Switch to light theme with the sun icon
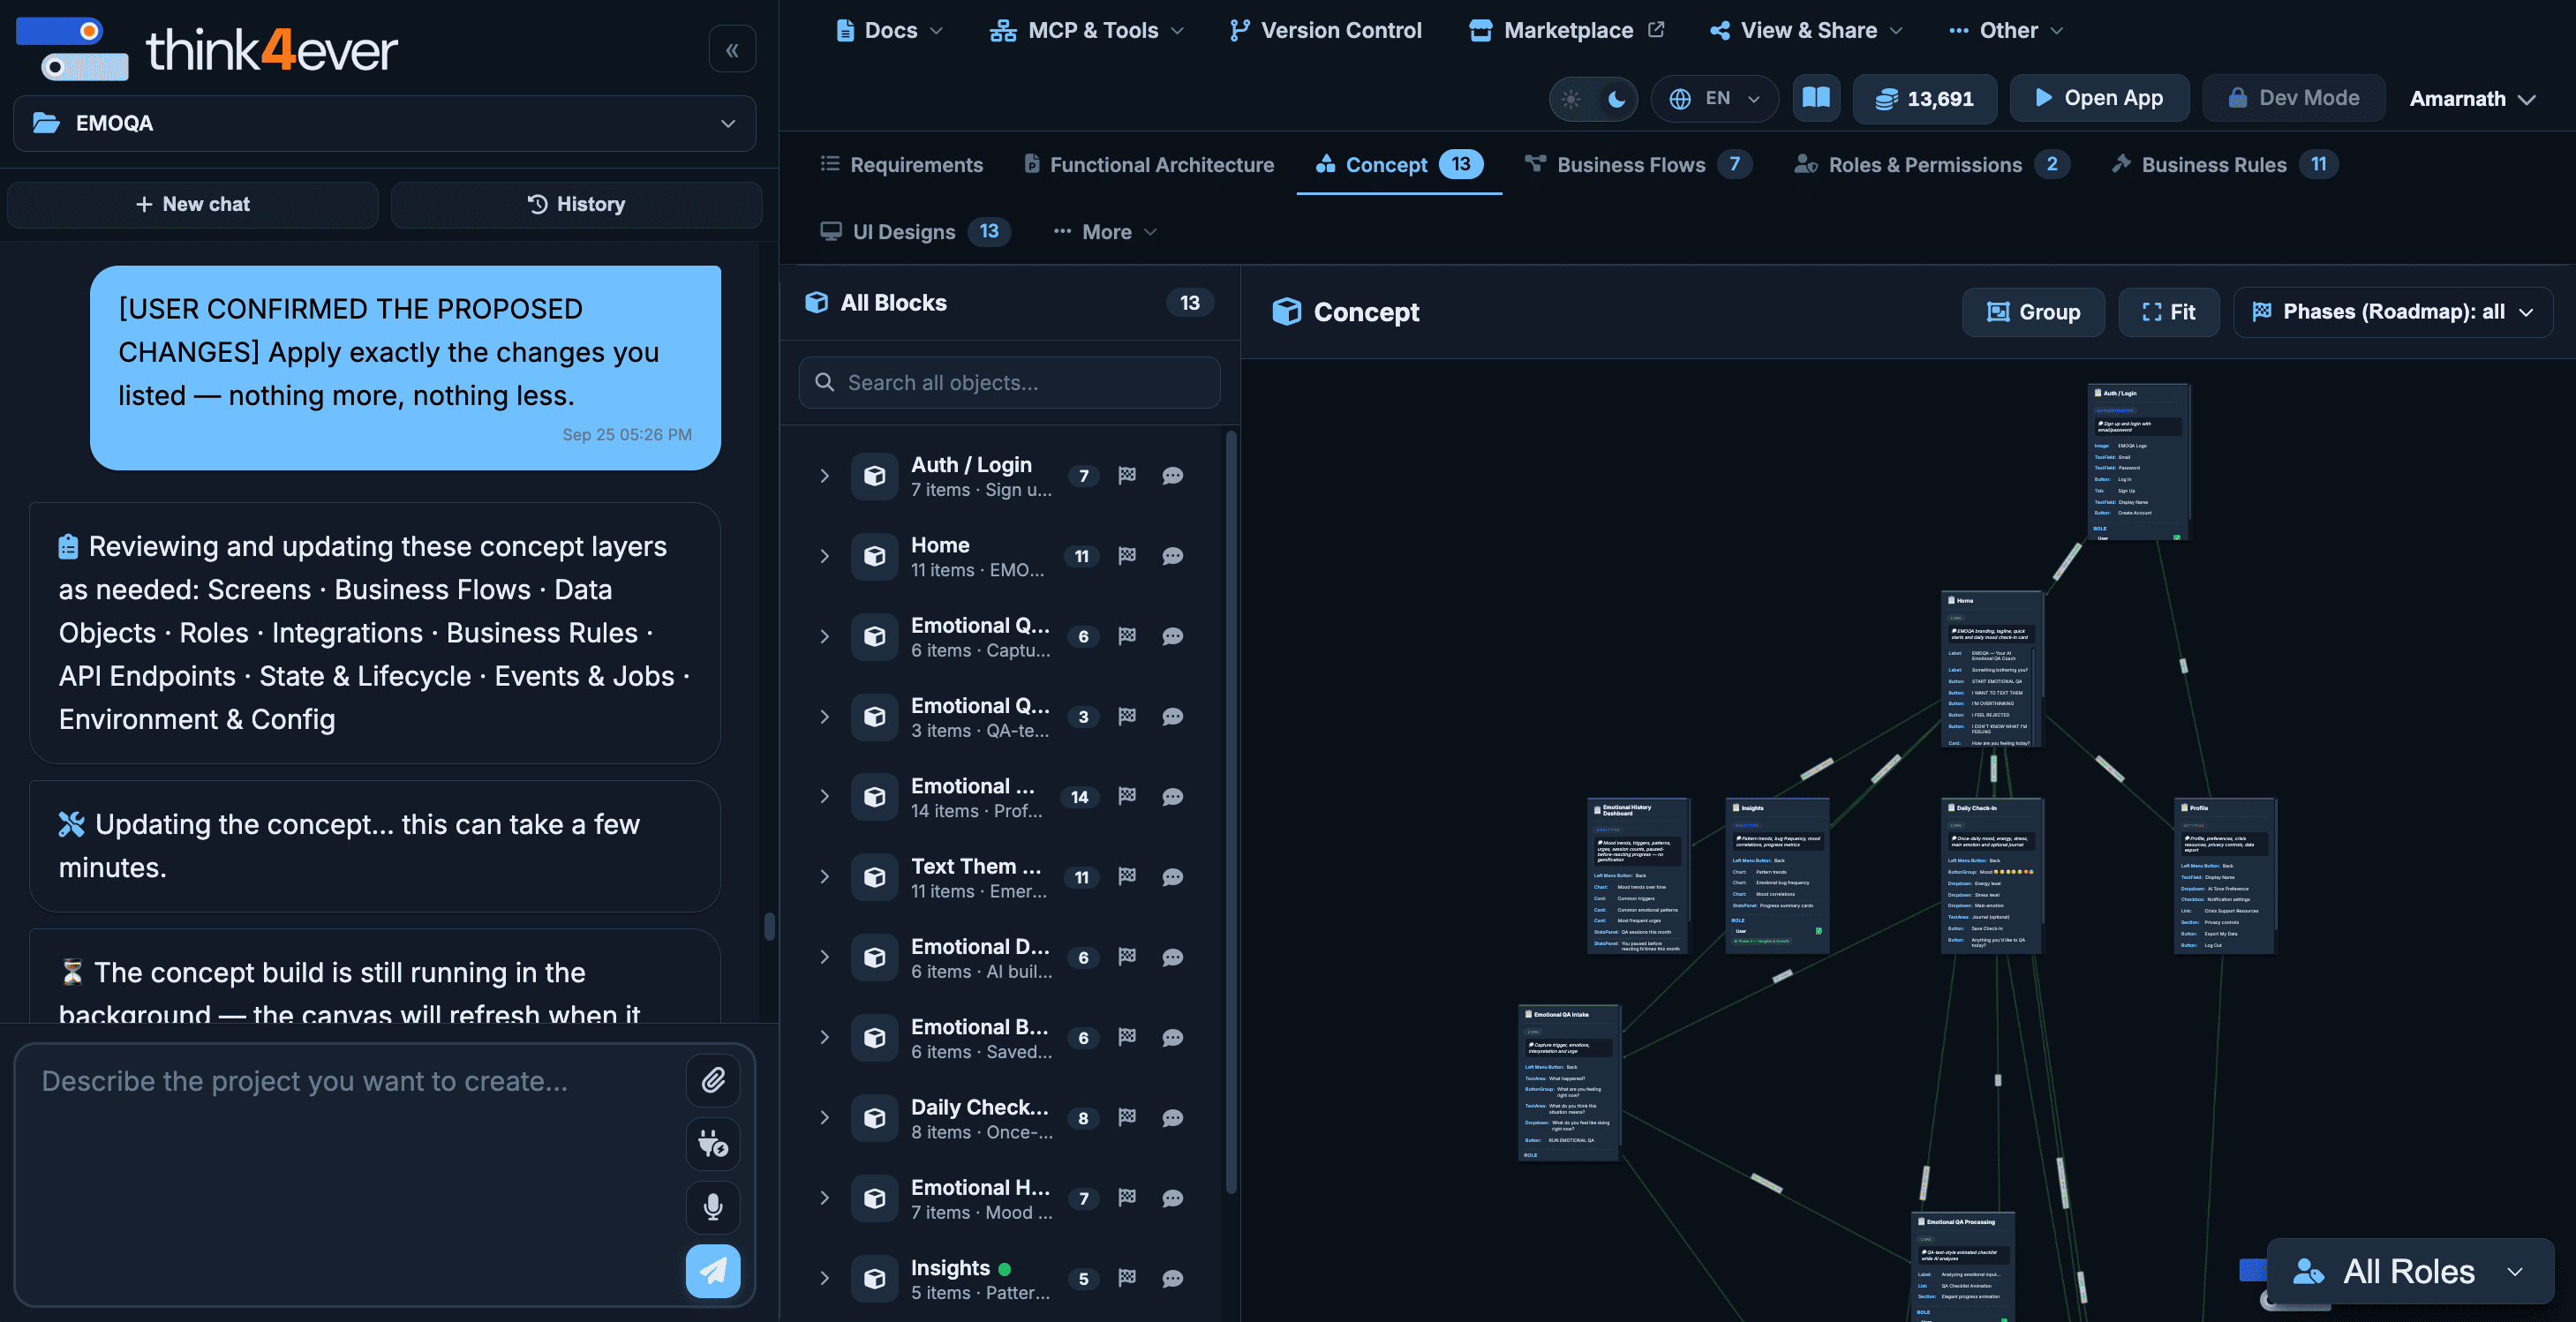 pos(1571,99)
